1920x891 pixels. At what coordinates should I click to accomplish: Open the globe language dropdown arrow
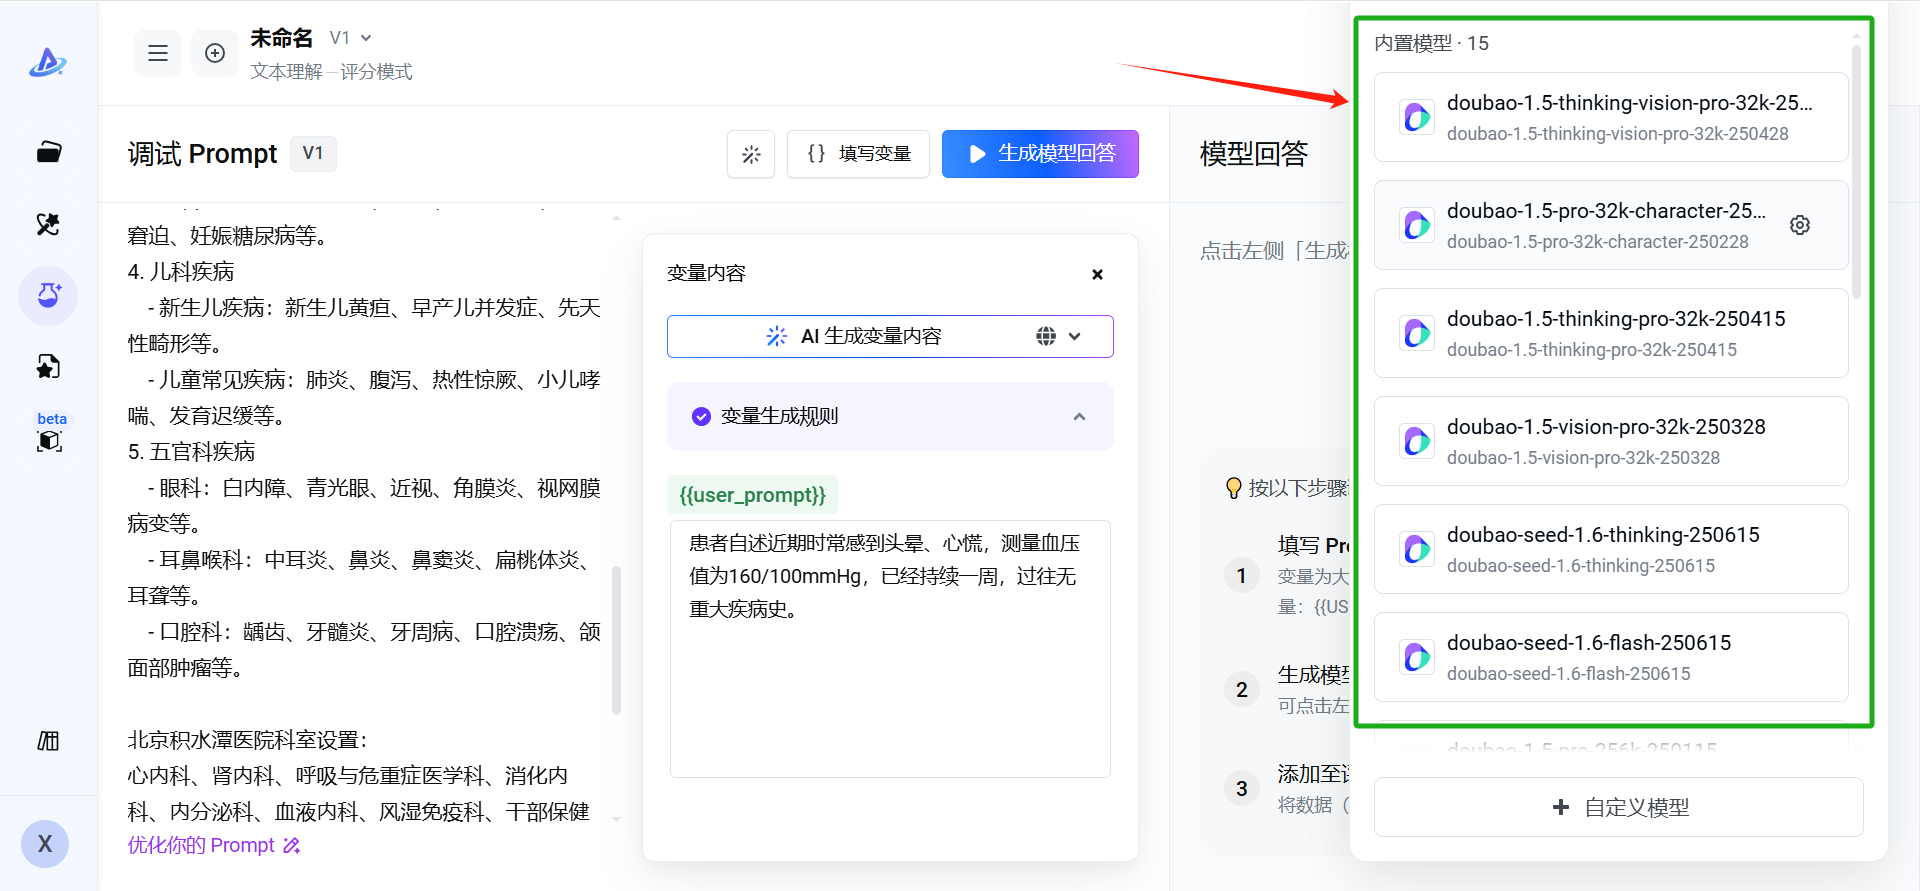tap(1075, 336)
